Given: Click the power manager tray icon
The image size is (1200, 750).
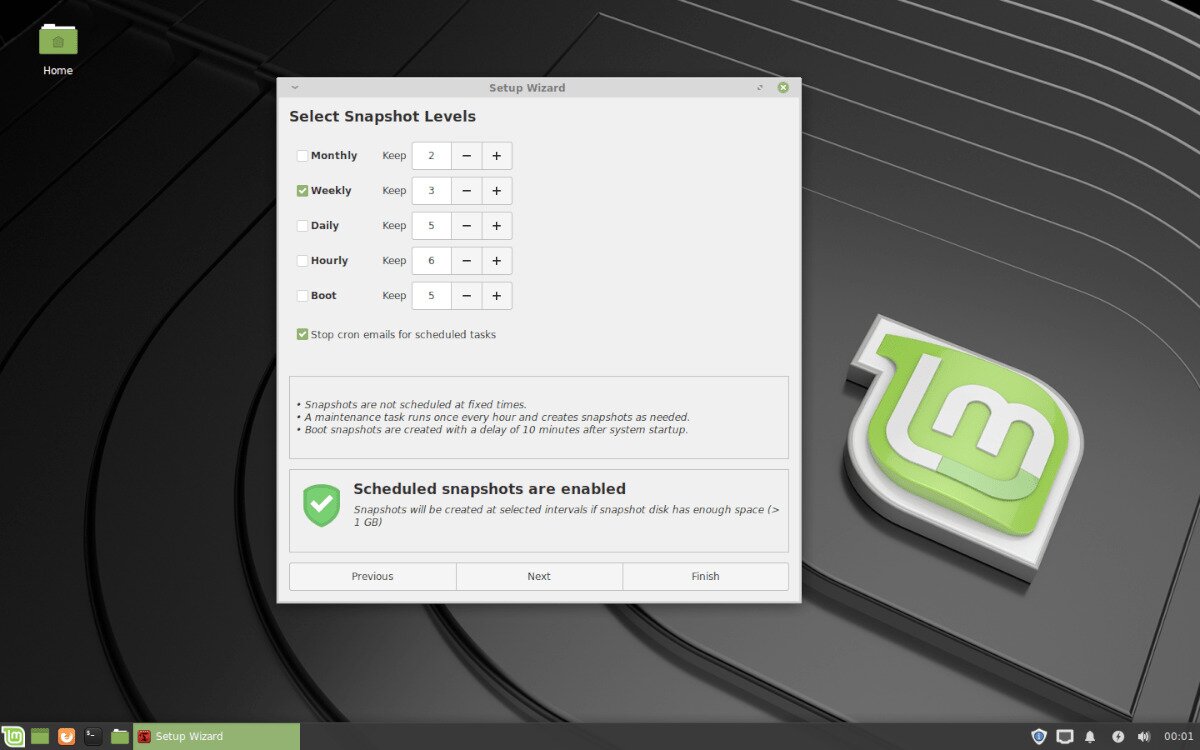Looking at the screenshot, I should pyautogui.click(x=1118, y=736).
